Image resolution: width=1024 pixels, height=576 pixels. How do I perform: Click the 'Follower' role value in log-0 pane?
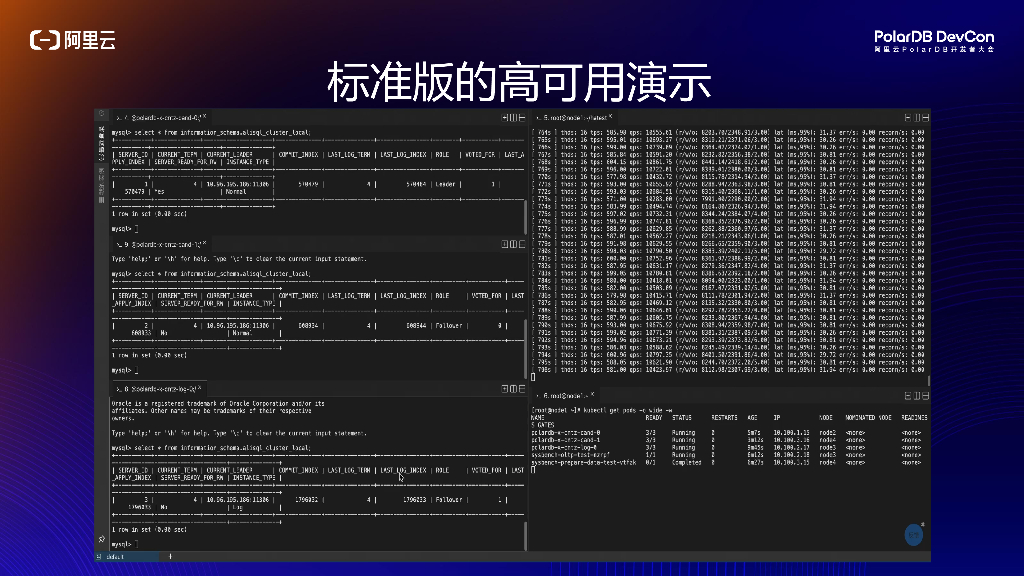click(x=449, y=500)
